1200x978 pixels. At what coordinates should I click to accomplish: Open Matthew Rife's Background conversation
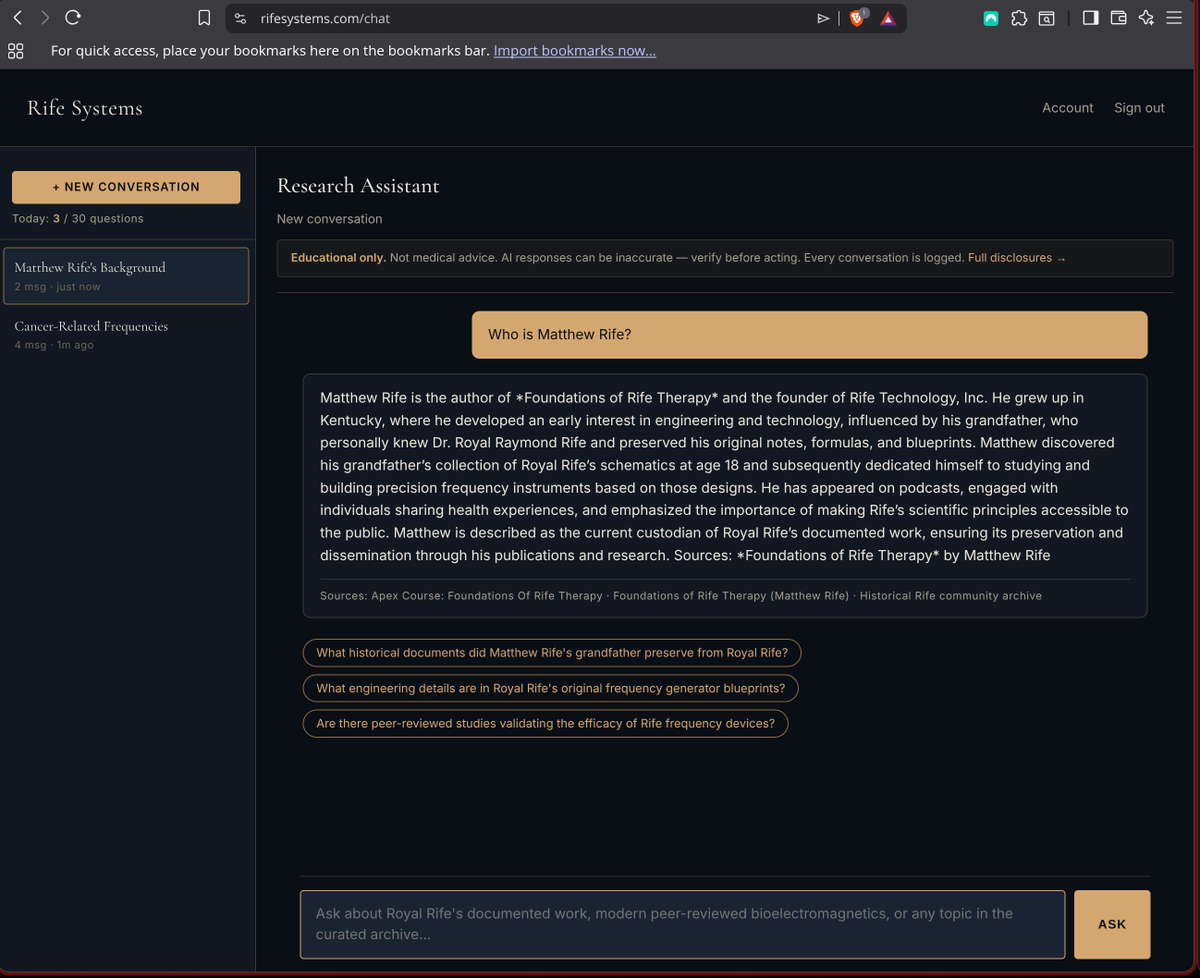[126, 276]
